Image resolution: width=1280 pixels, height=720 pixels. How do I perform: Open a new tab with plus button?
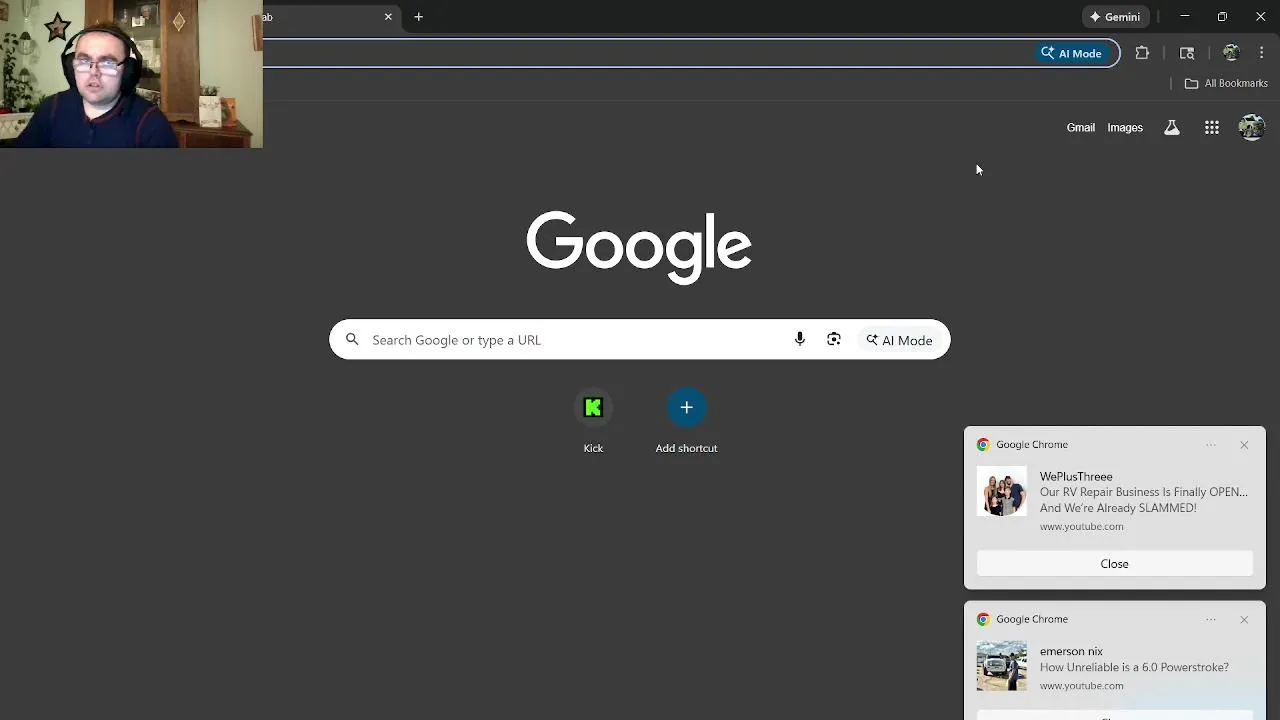coord(419,17)
